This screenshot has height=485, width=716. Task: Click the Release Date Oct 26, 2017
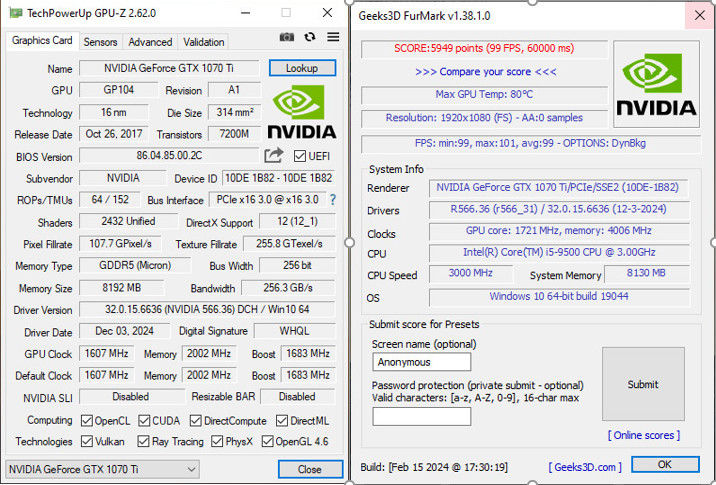[x=114, y=134]
